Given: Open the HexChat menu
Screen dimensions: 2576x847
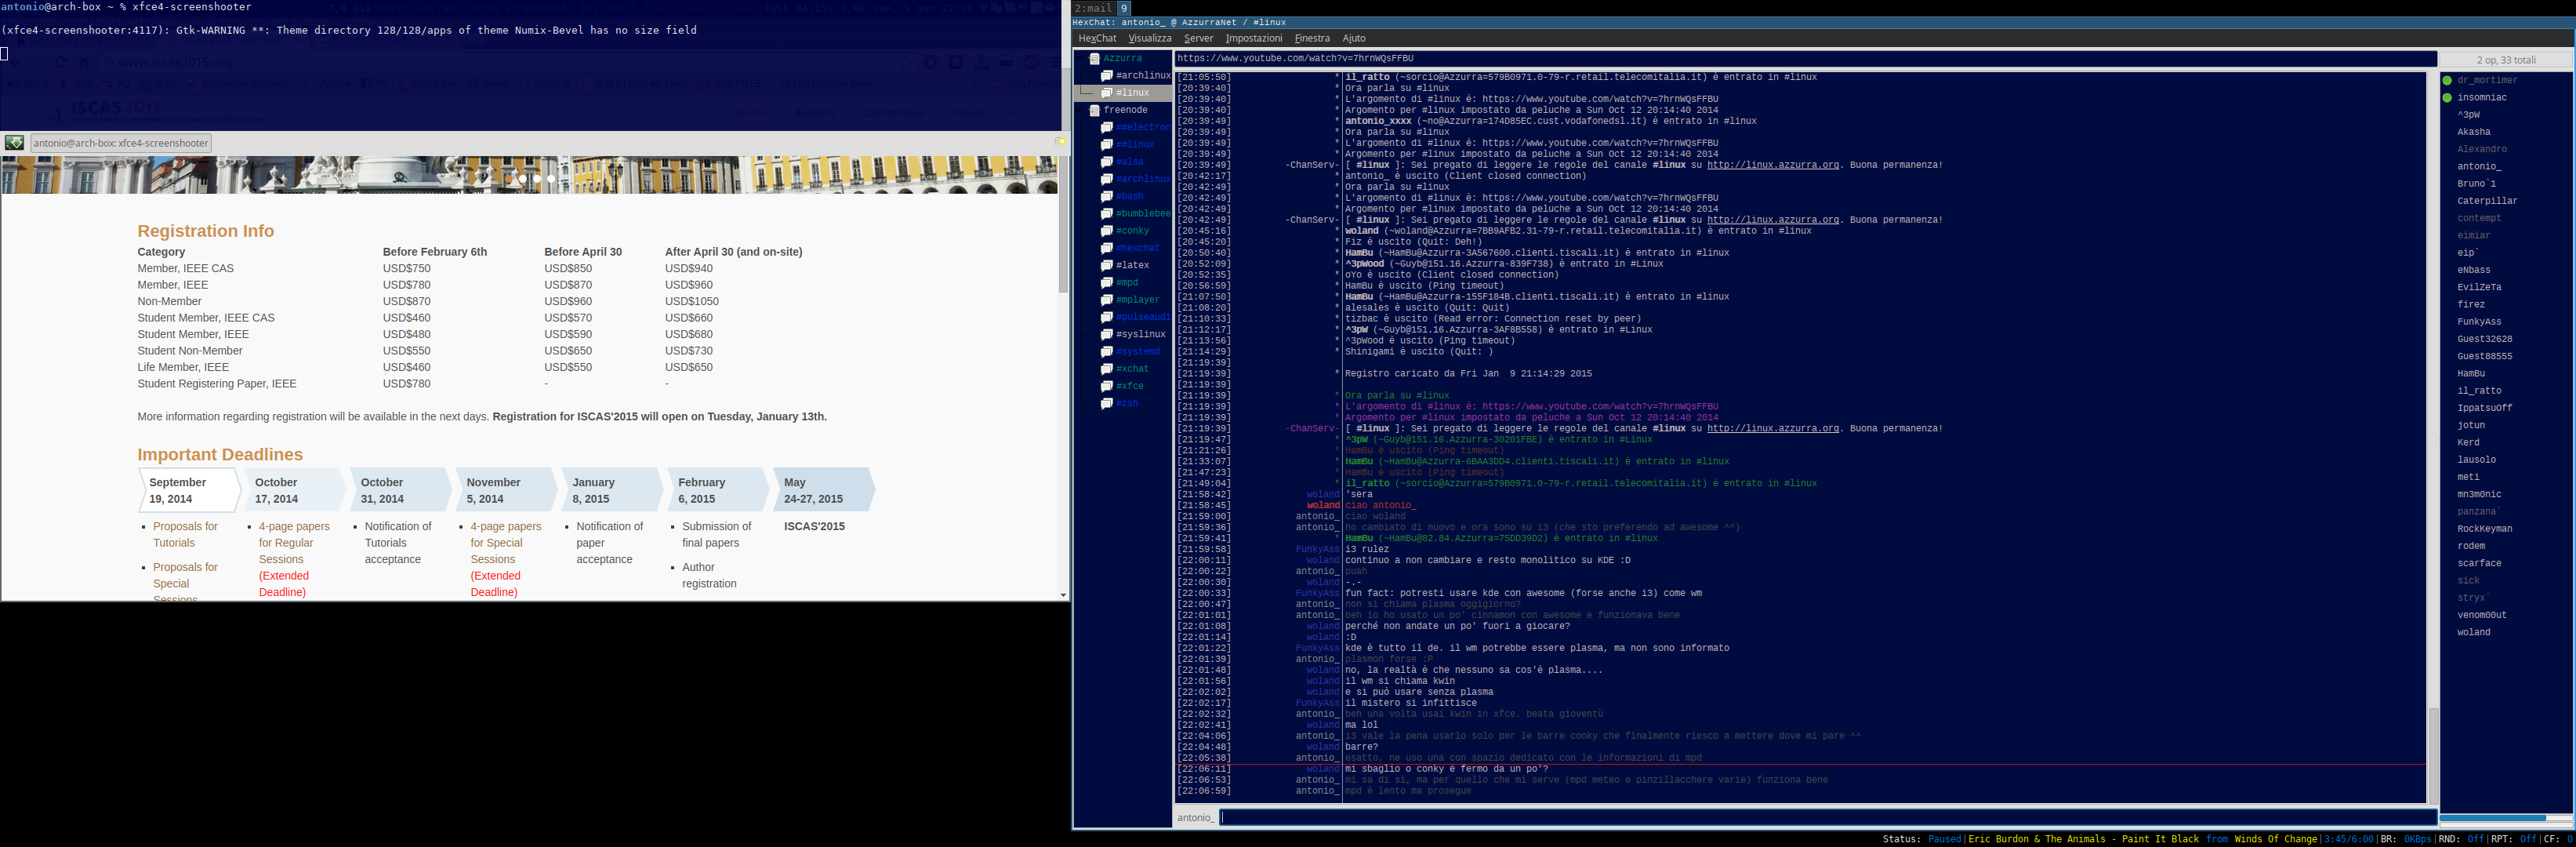Looking at the screenshot, I should click(1097, 38).
